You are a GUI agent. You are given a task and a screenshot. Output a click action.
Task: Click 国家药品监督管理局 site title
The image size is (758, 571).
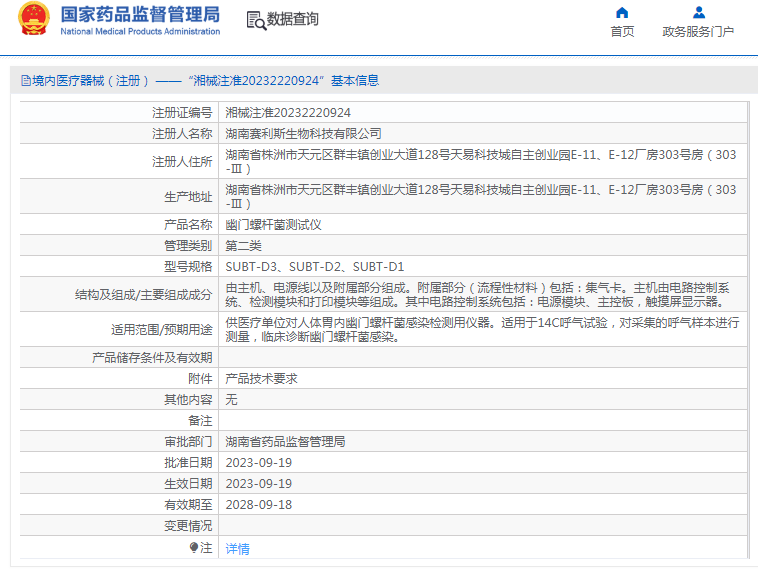click(140, 15)
